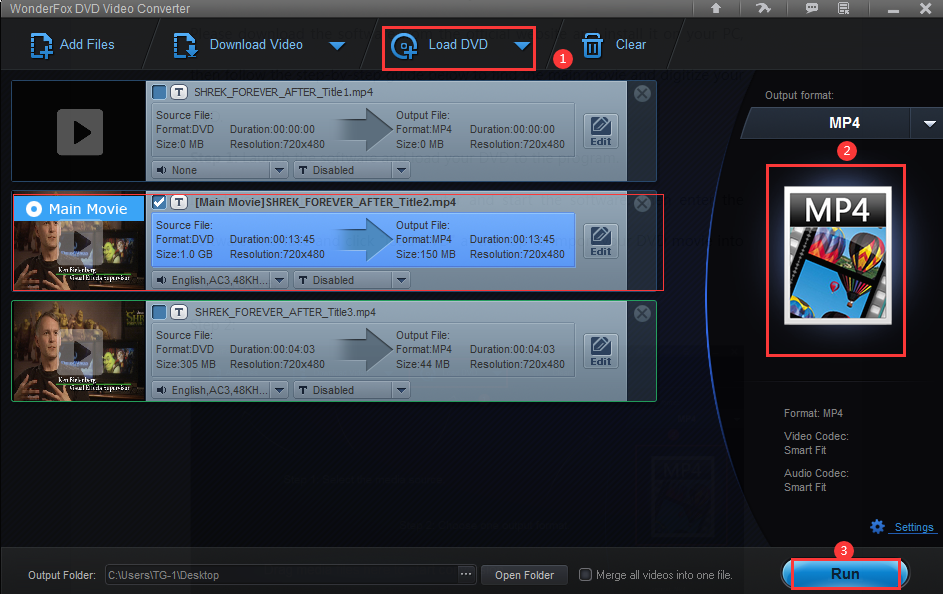Open Title3 subtitle Disabled dropdown
Image resolution: width=943 pixels, height=594 pixels.
352,390
